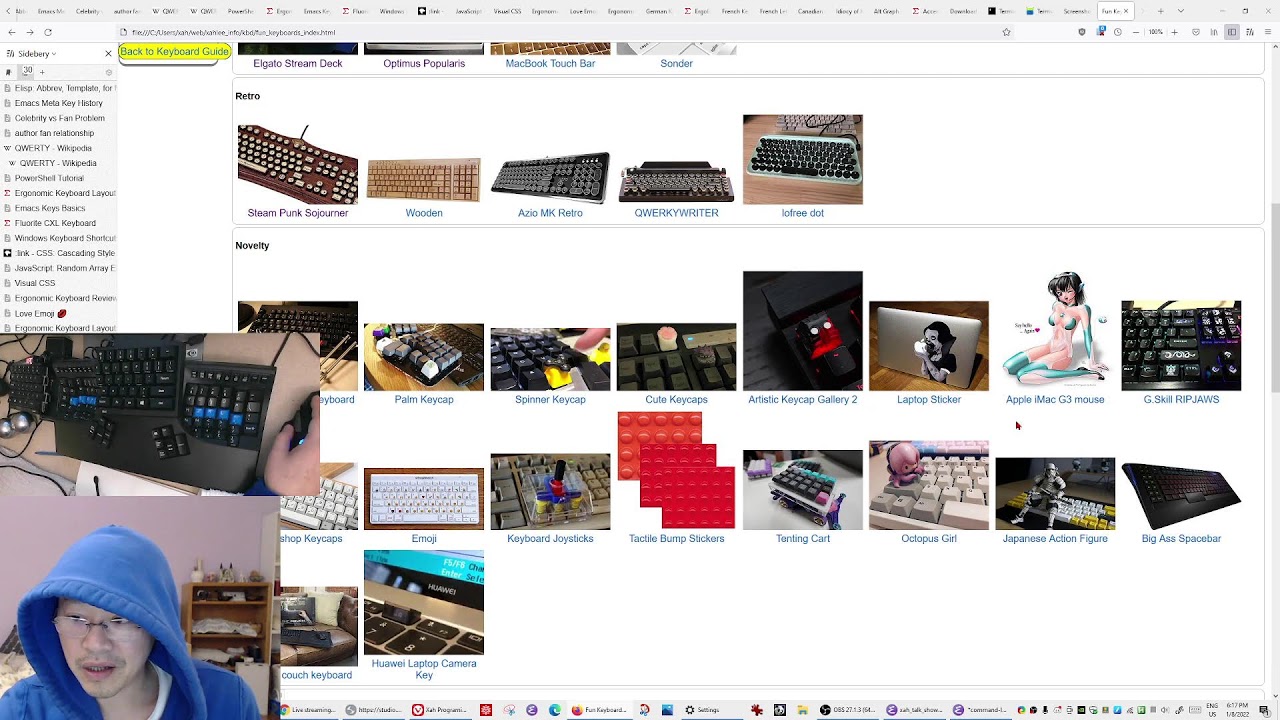Open Xah Programming Vivaldi taskbar item
Viewport: 1280px width, 720px height.
coord(440,710)
